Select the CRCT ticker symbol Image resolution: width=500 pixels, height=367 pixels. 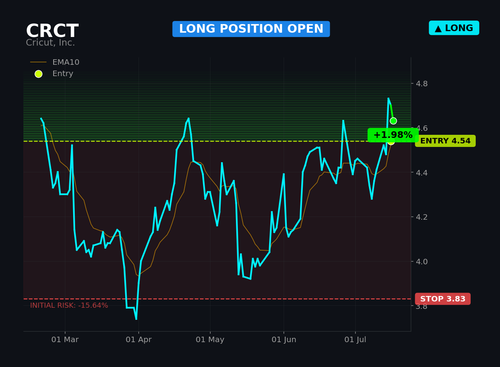click(x=52, y=31)
